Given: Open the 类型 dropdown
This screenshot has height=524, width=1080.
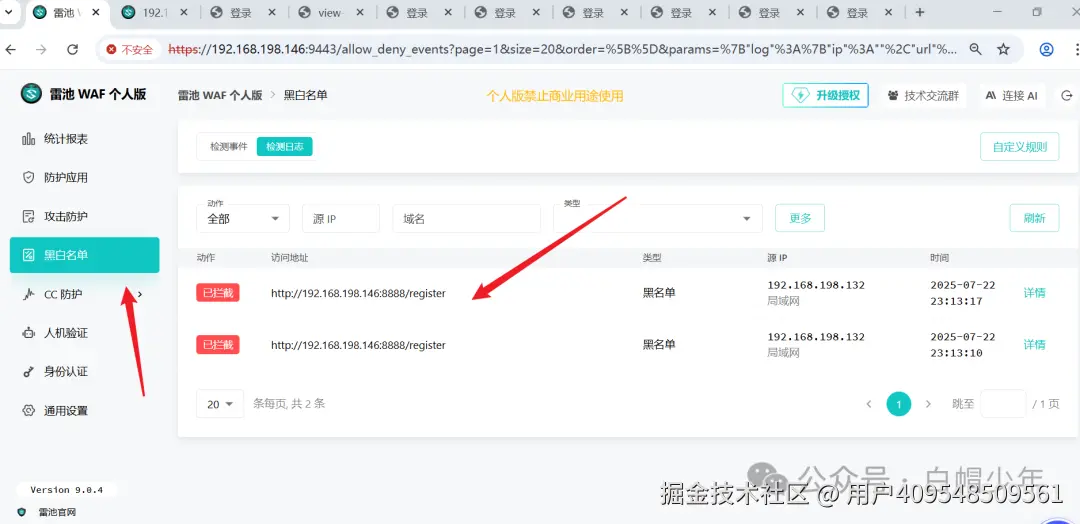Looking at the screenshot, I should coord(658,218).
